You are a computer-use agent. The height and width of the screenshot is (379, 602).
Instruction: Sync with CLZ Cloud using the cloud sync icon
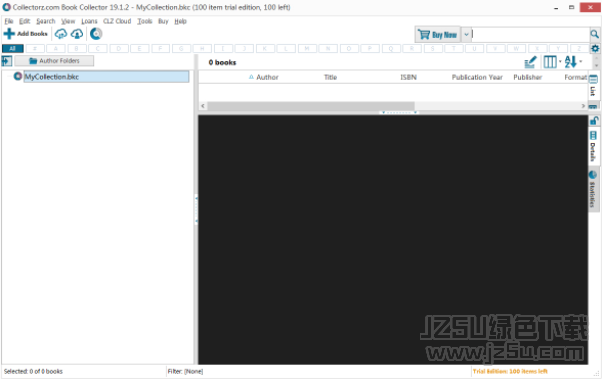click(x=61, y=34)
